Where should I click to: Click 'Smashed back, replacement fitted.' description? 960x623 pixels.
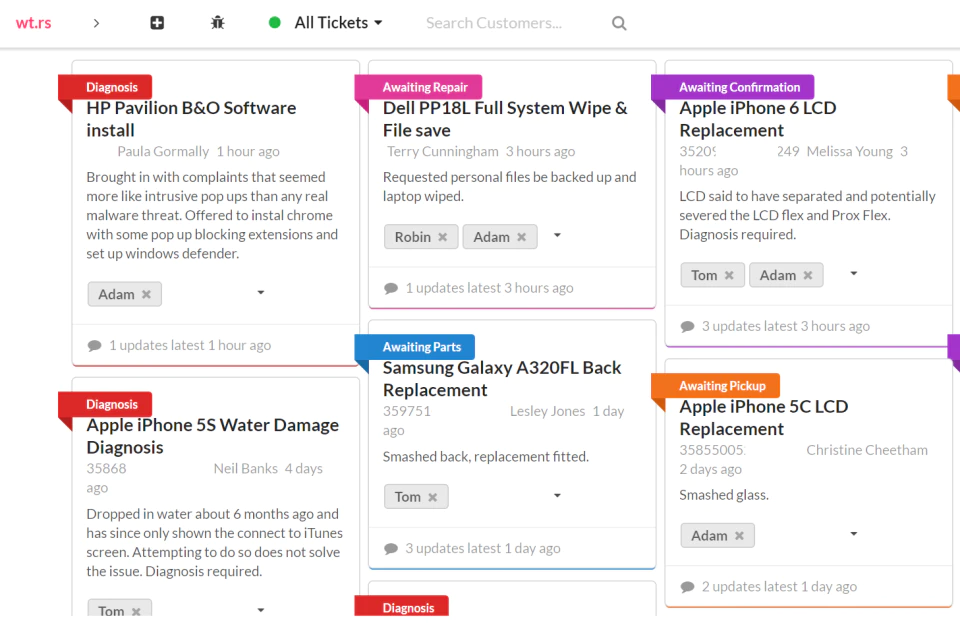click(x=486, y=457)
